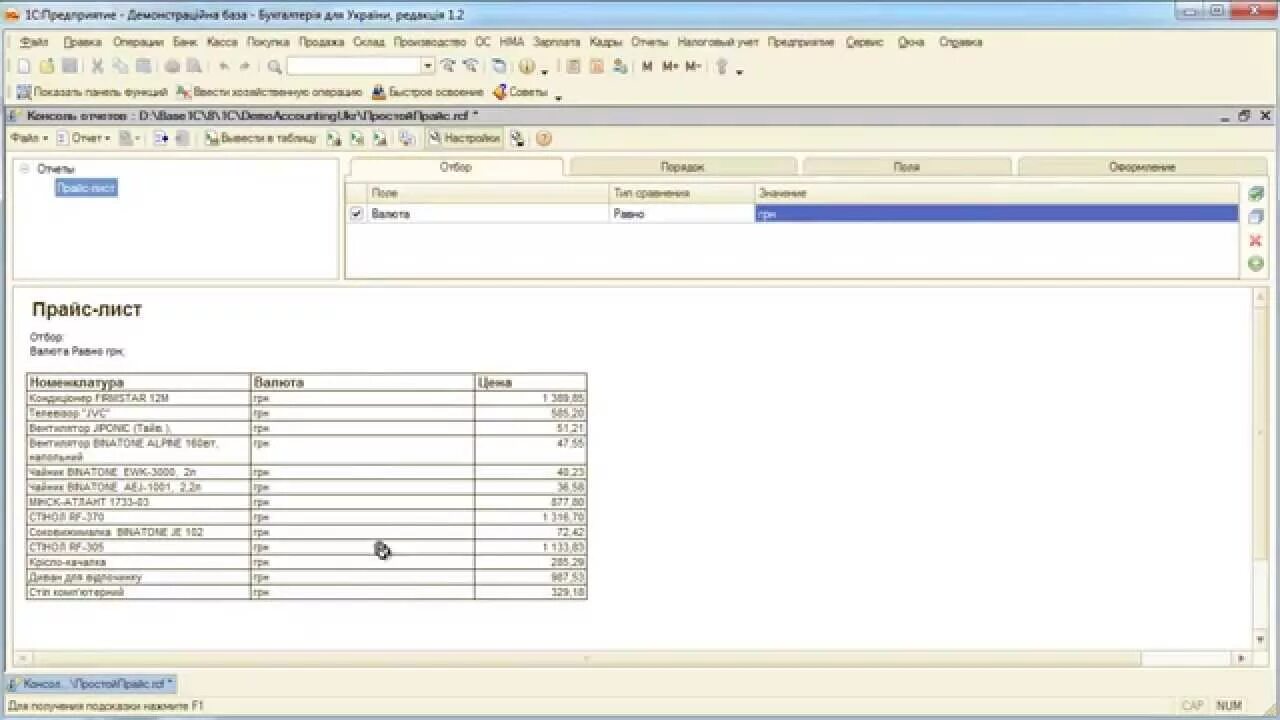Click Быстрое освоение button
The image size is (1280, 720).
(428, 92)
